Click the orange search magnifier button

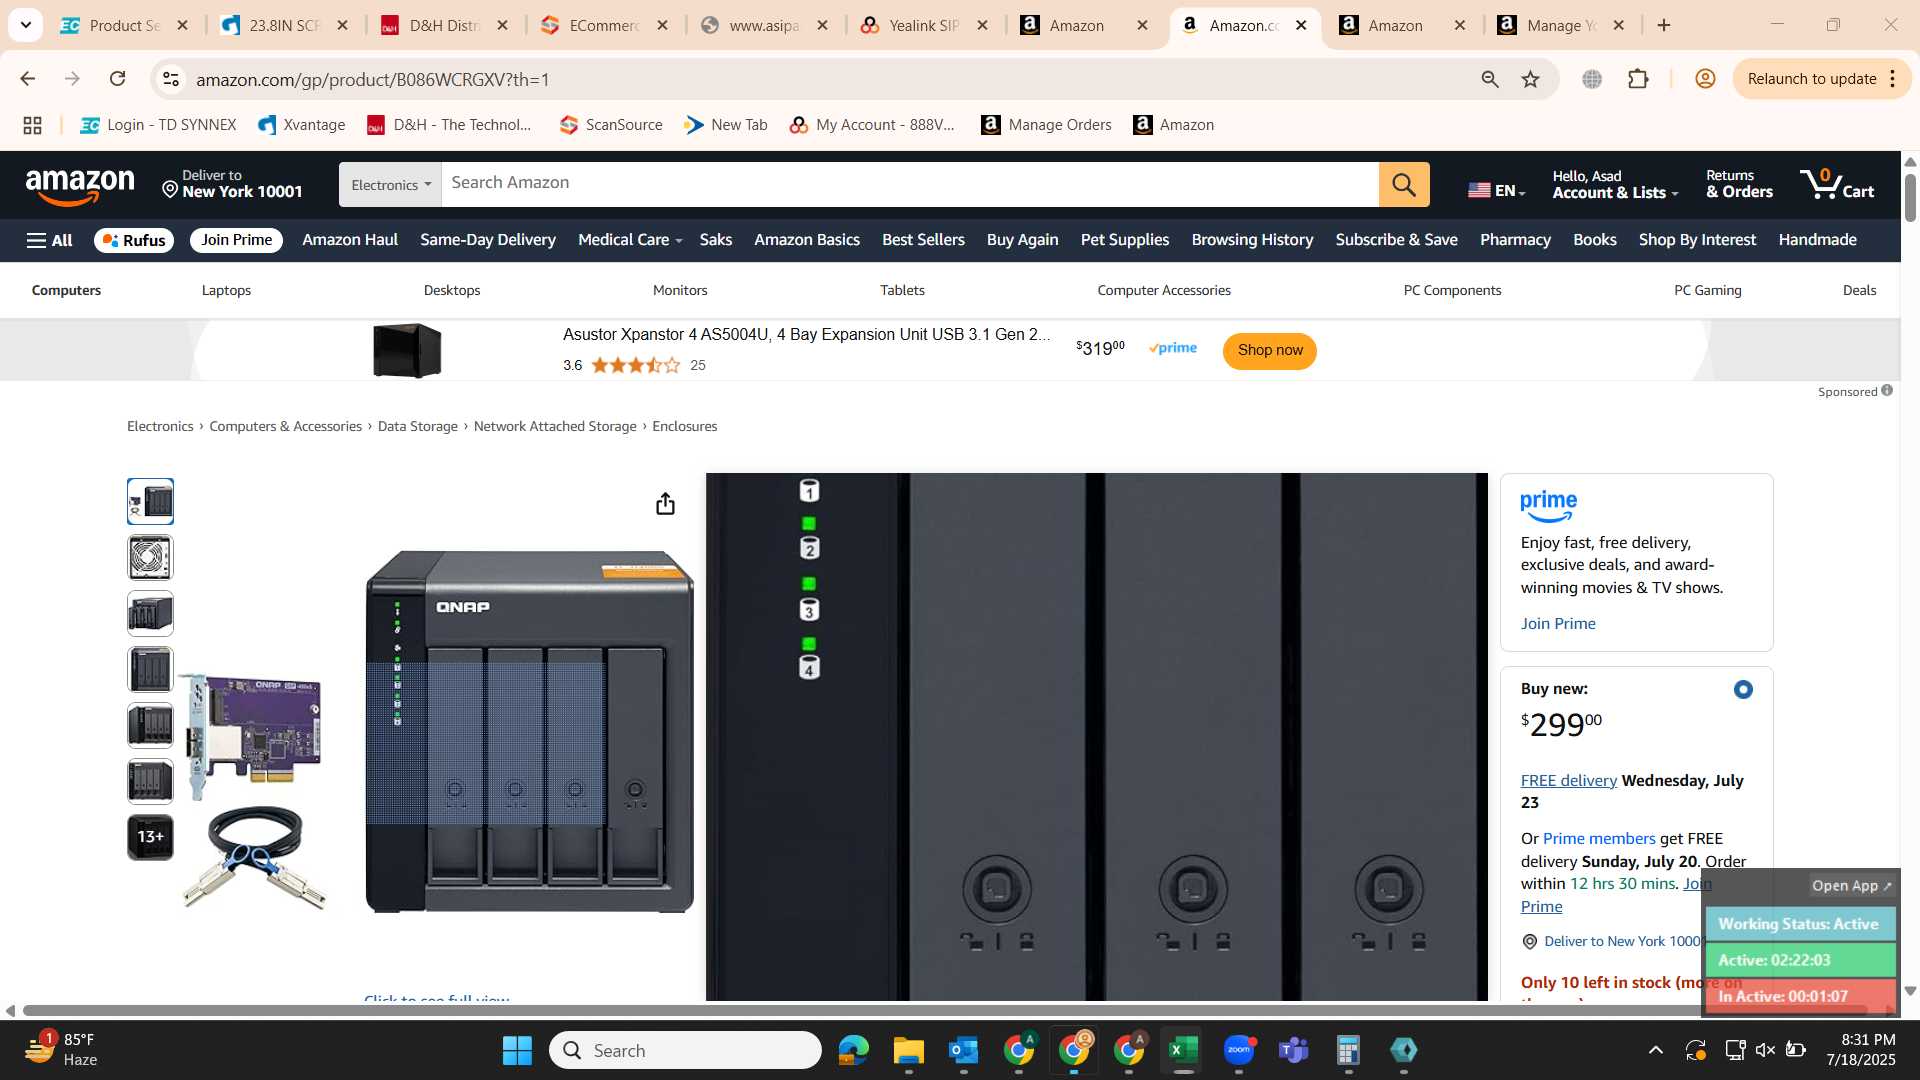(1404, 185)
